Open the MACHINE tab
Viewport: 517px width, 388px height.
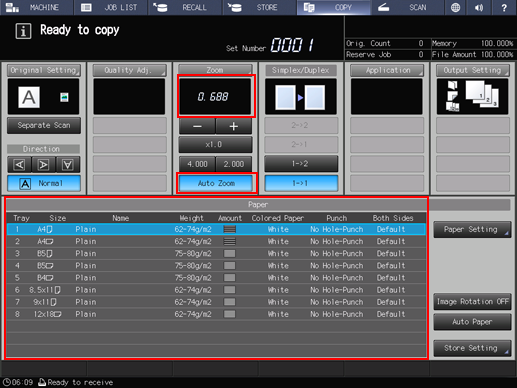(x=37, y=7)
